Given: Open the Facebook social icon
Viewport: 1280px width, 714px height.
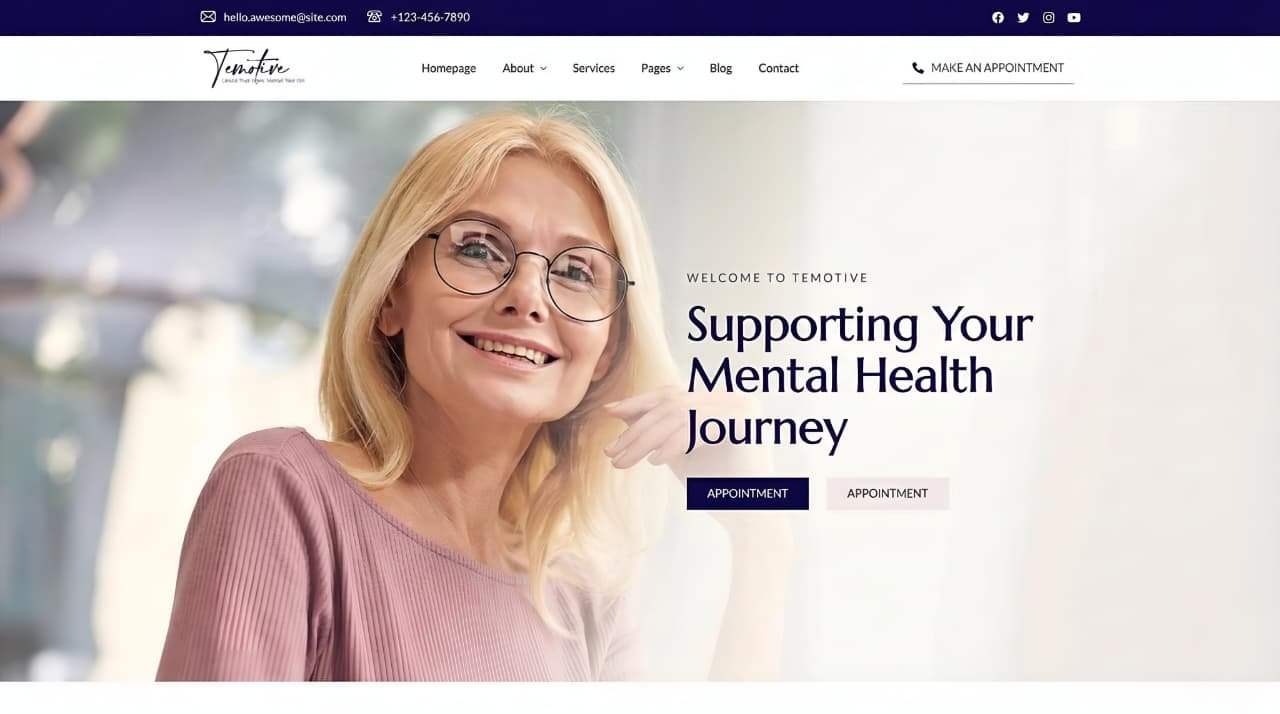Looking at the screenshot, I should click(998, 17).
